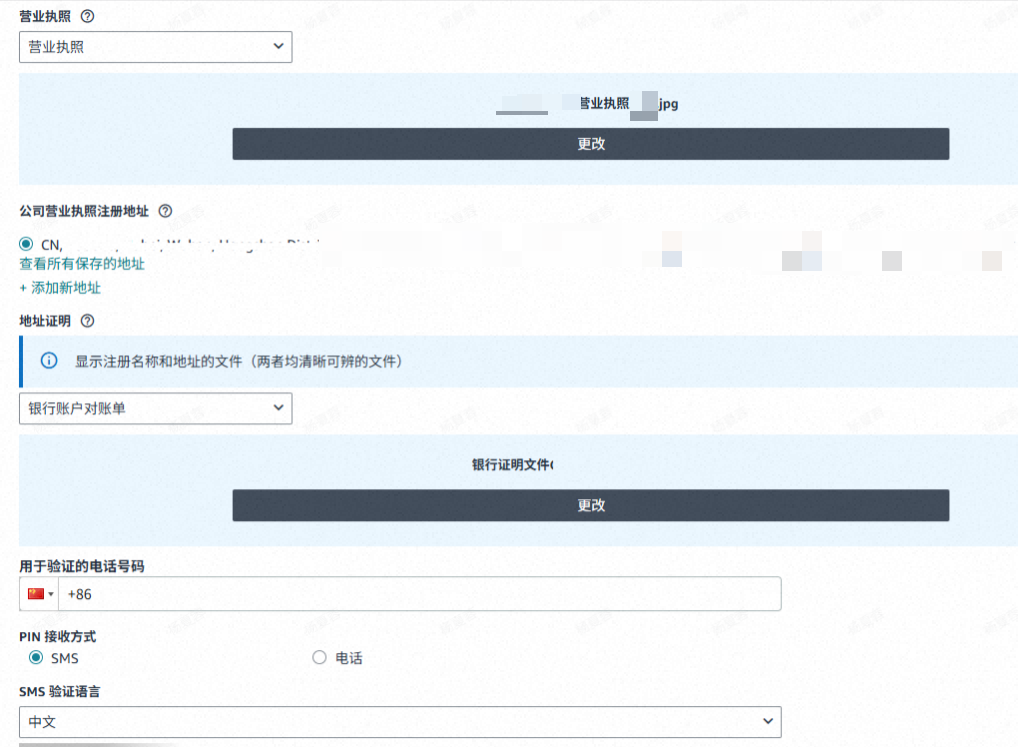The height and width of the screenshot is (747, 1018).
Task: Click + 添加新地址 link
Action: coord(60,288)
